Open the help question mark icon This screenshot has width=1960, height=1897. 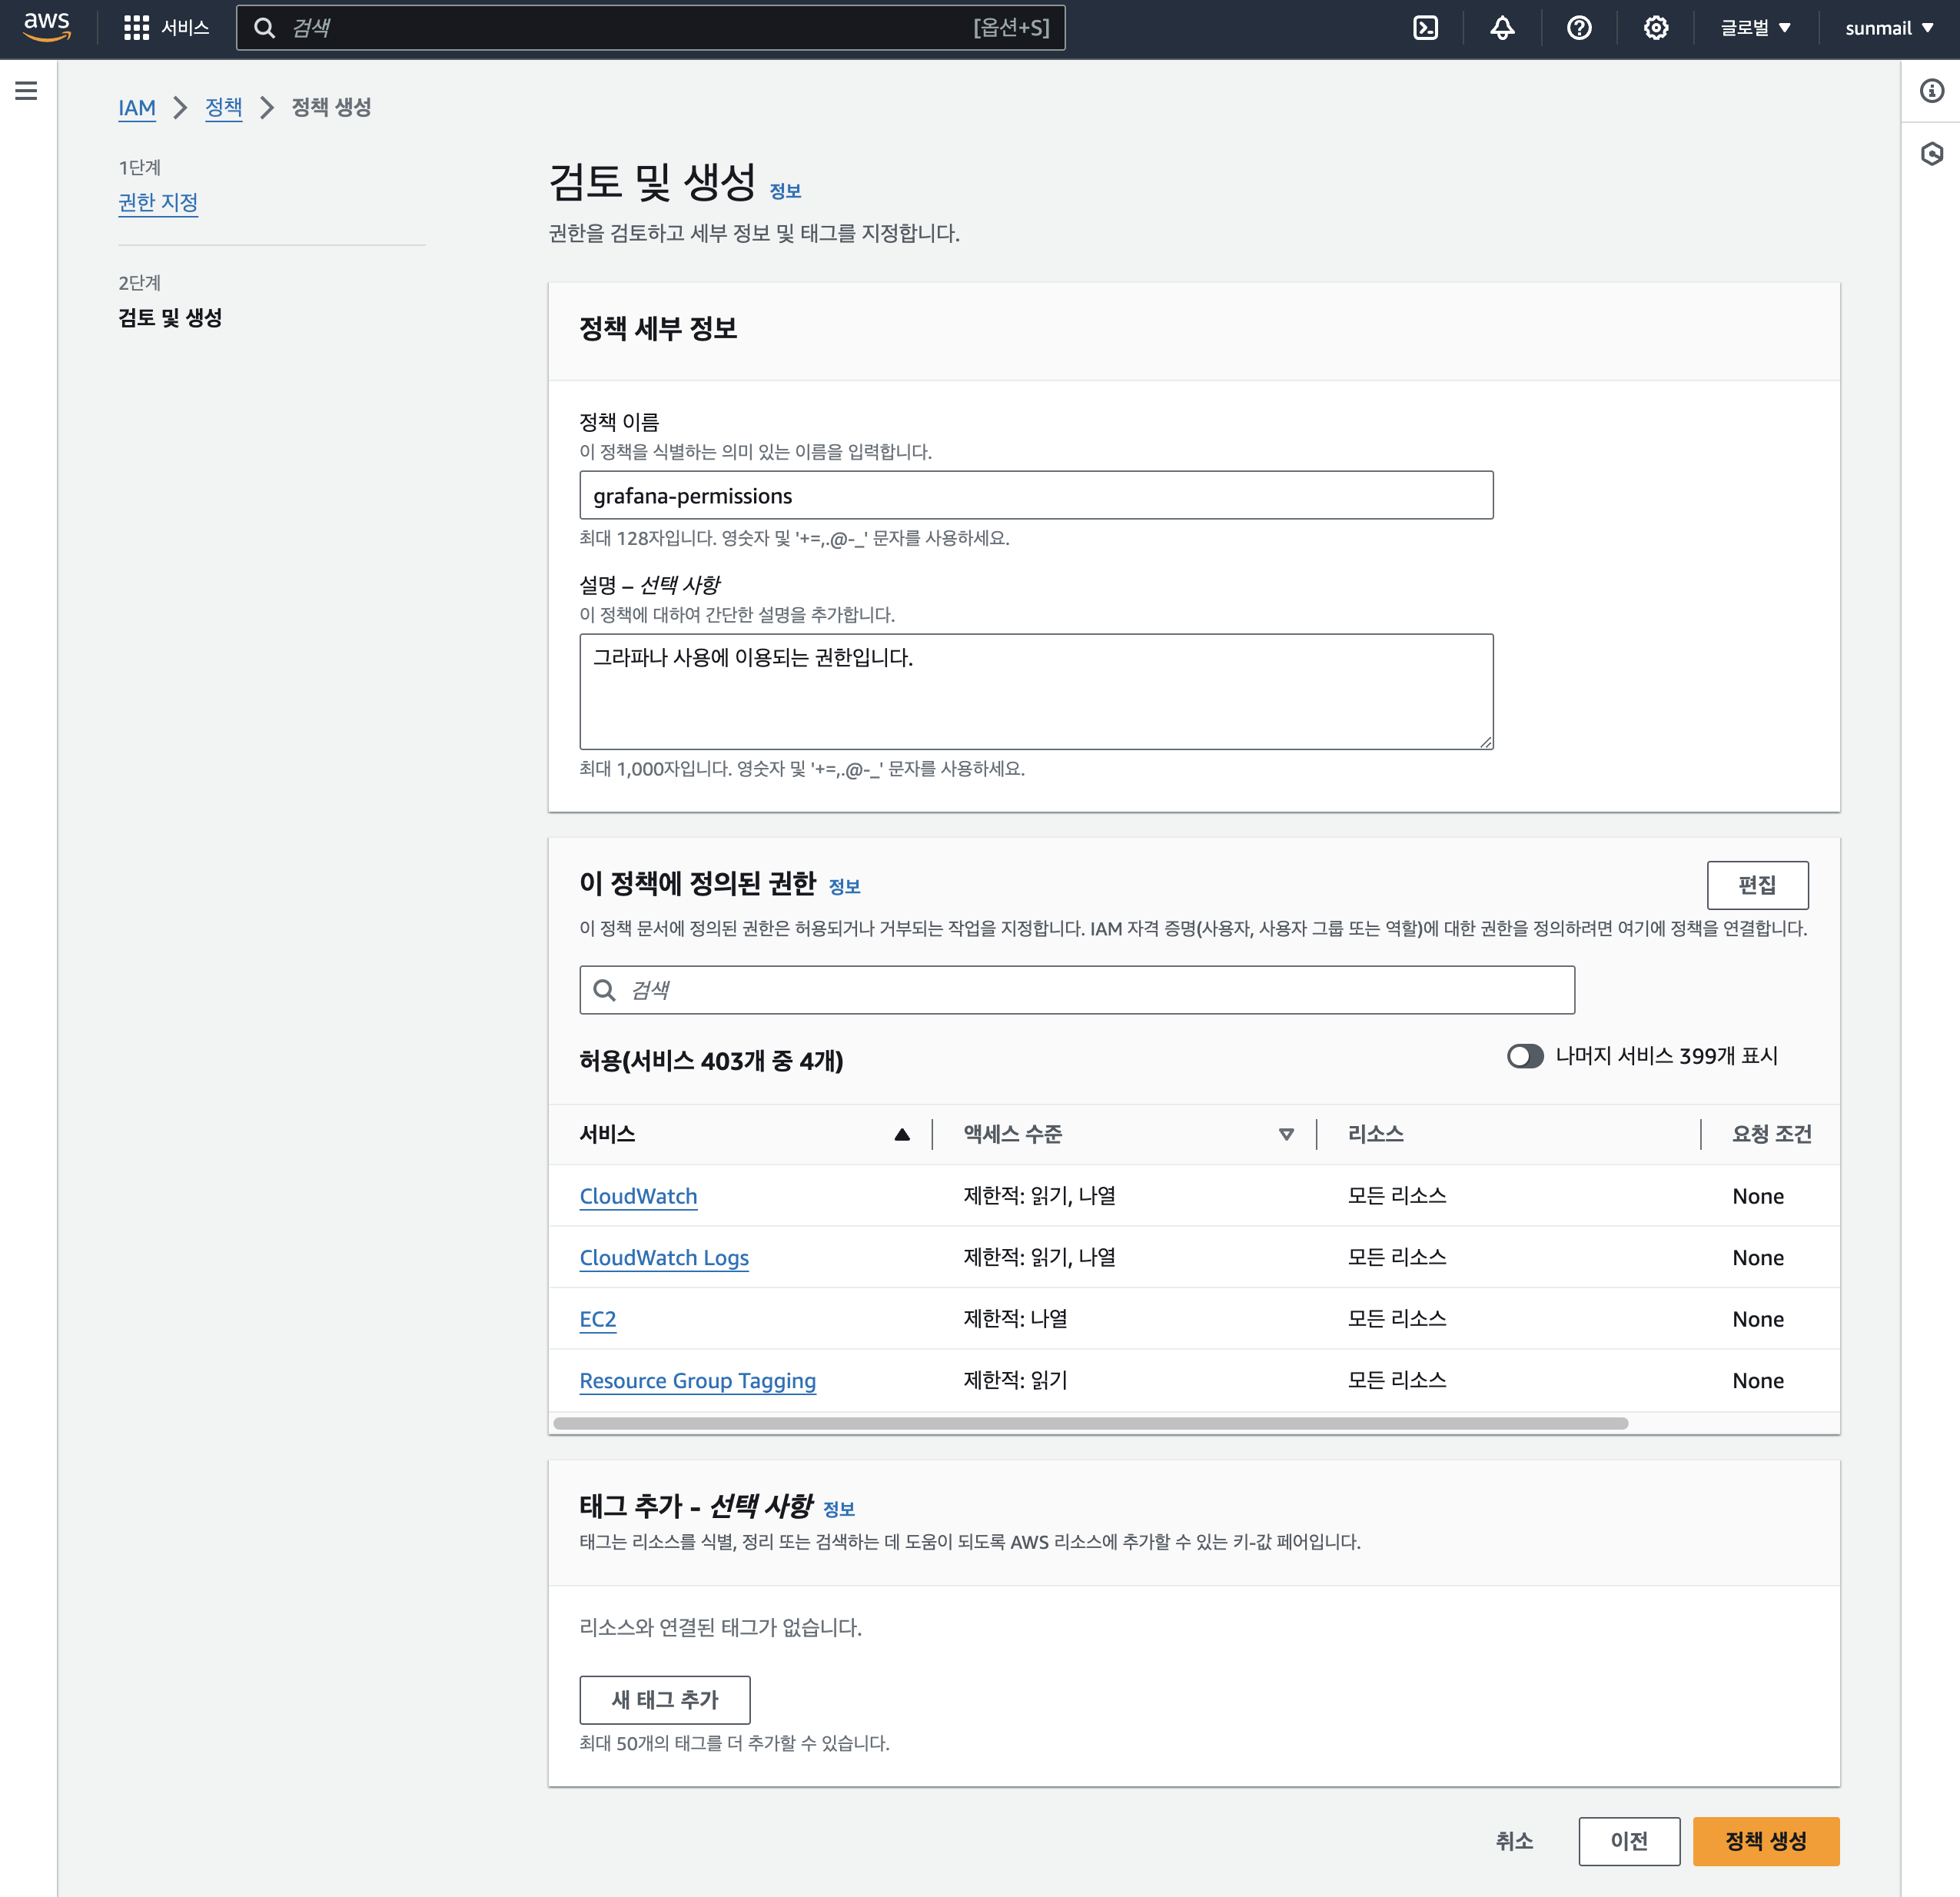(1579, 28)
